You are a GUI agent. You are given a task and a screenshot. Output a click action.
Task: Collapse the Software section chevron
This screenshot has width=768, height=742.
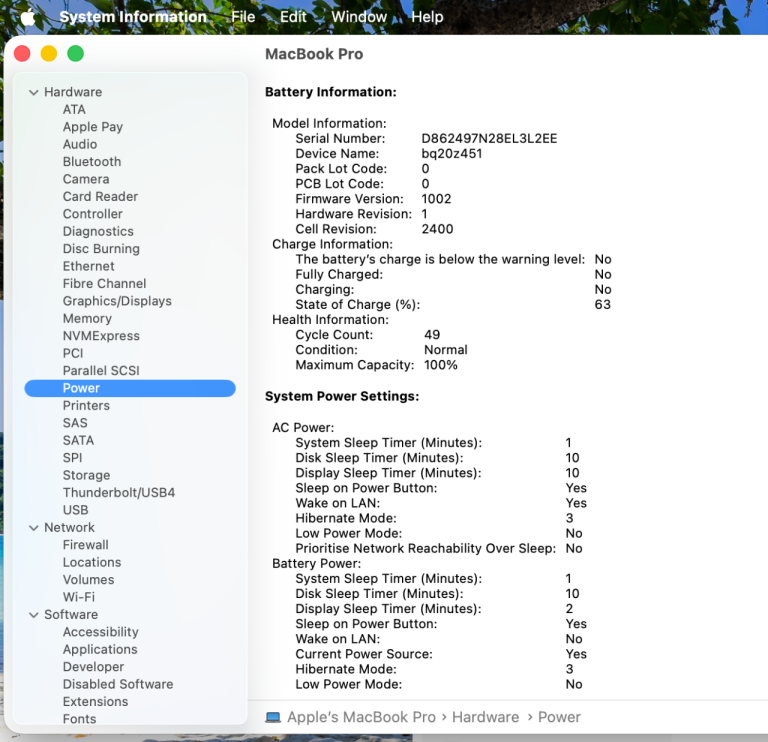tap(34, 615)
